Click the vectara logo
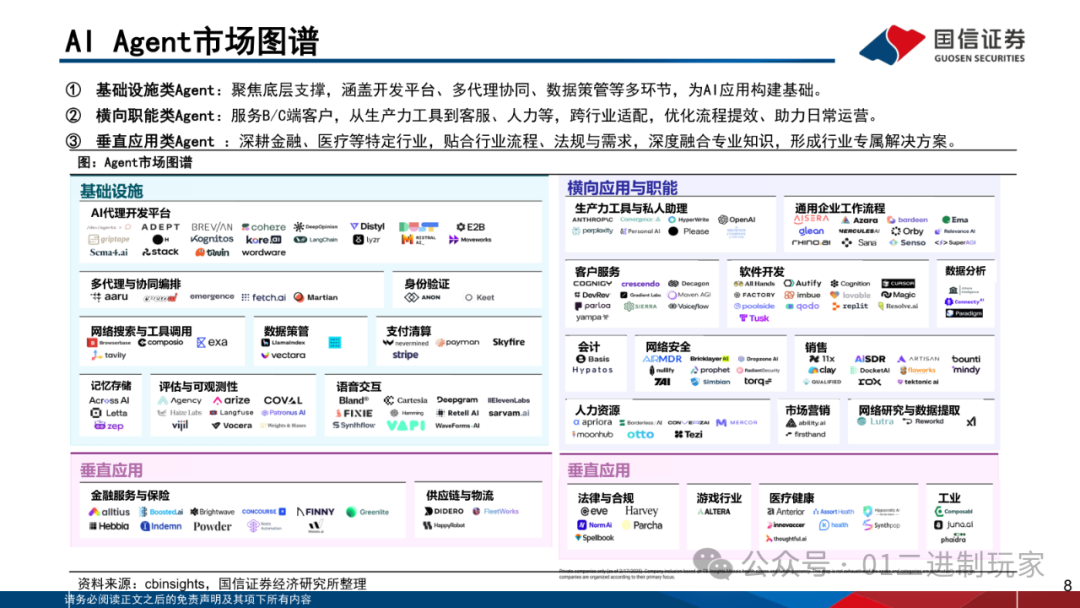 click(283, 355)
